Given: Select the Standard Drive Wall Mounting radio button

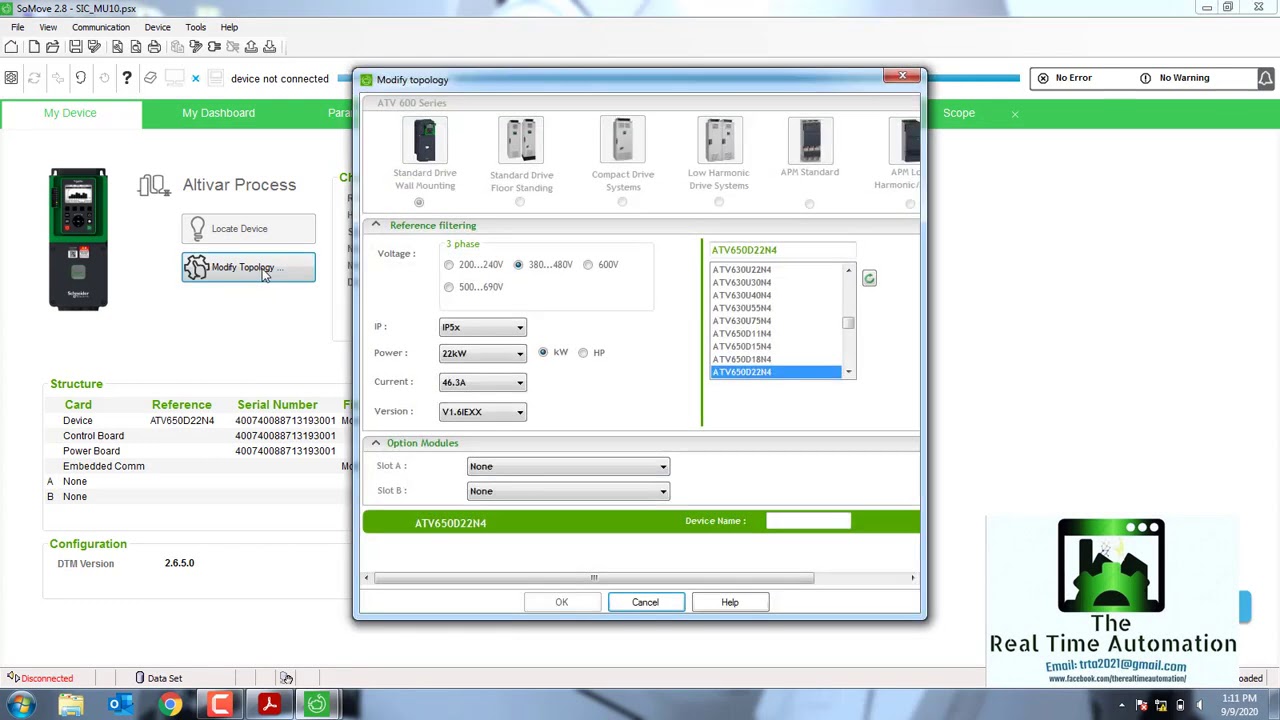Looking at the screenshot, I should click(419, 202).
